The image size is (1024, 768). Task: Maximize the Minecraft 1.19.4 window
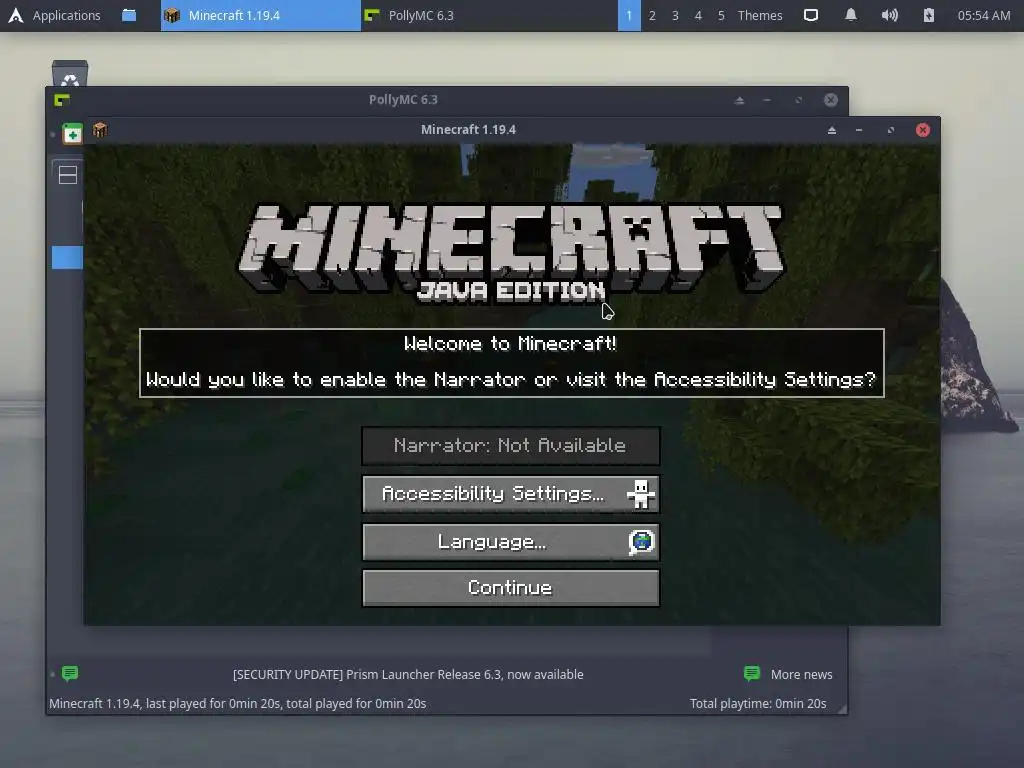(891, 130)
